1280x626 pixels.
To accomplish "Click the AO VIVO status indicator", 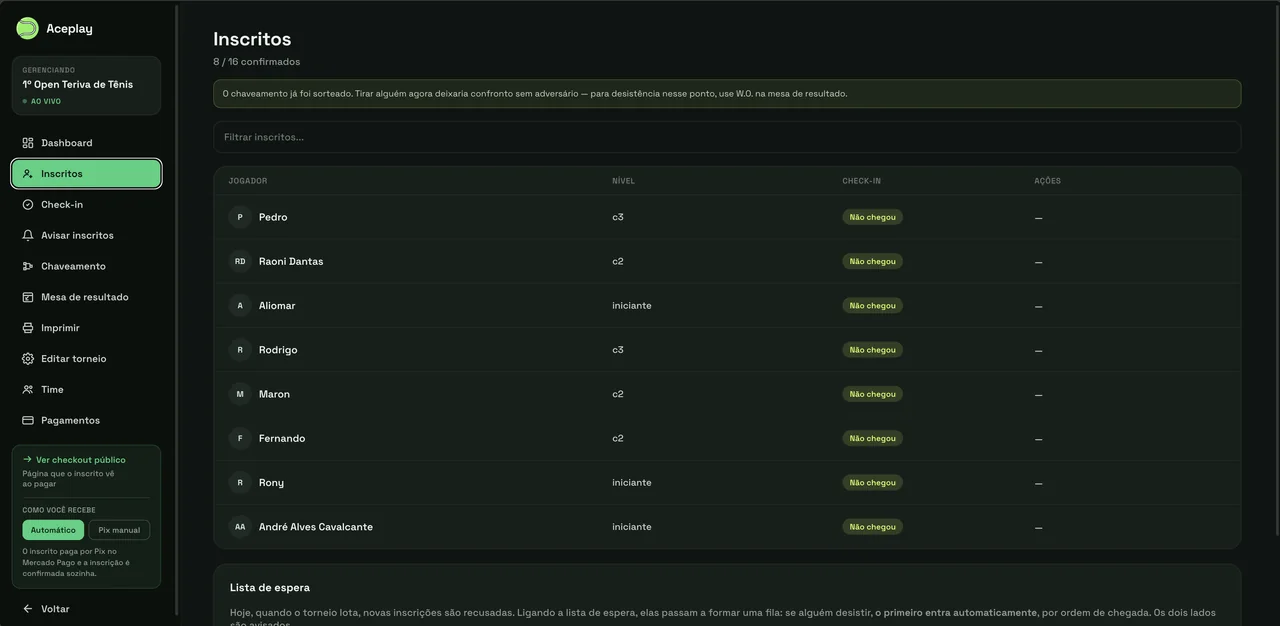I will coord(43,101).
